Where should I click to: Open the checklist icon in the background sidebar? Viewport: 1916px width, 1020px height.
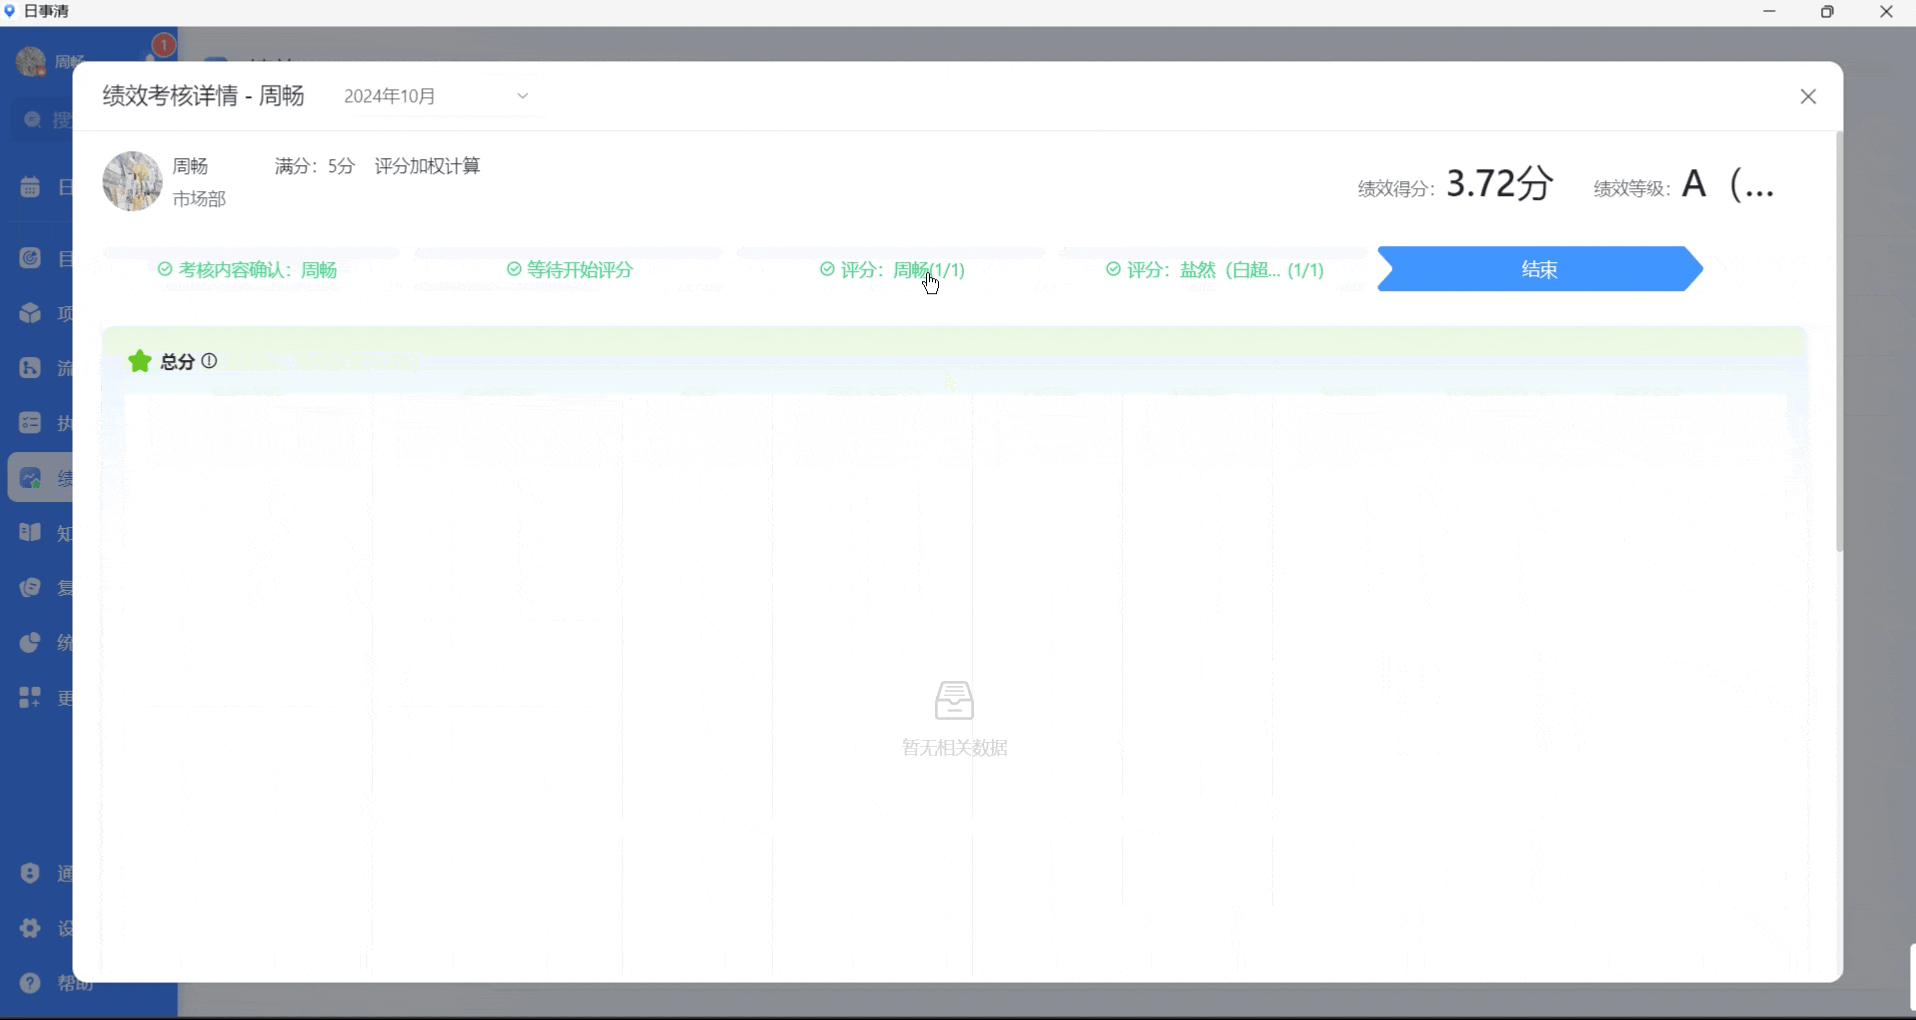(x=31, y=423)
